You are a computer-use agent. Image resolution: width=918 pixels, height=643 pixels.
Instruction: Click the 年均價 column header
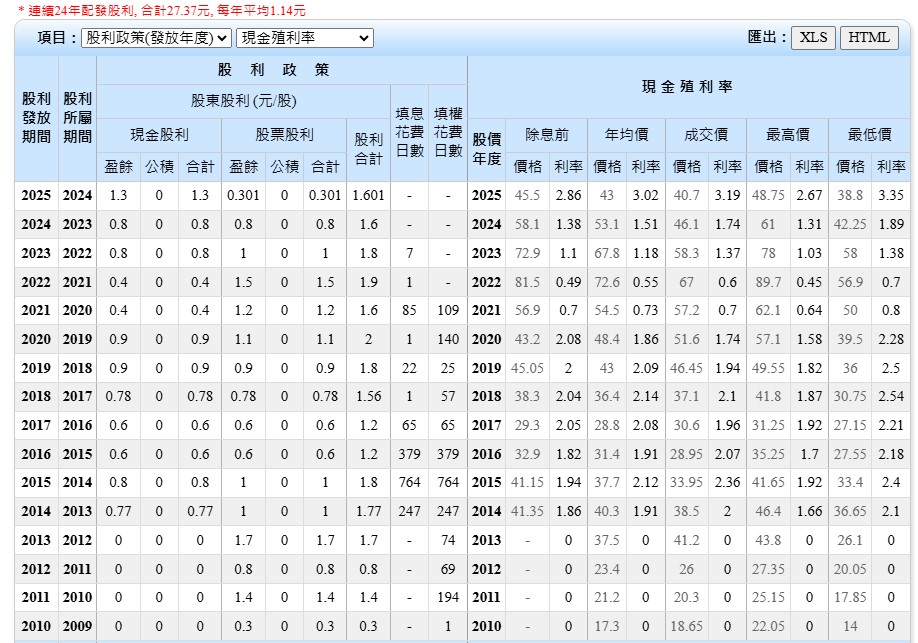626,134
